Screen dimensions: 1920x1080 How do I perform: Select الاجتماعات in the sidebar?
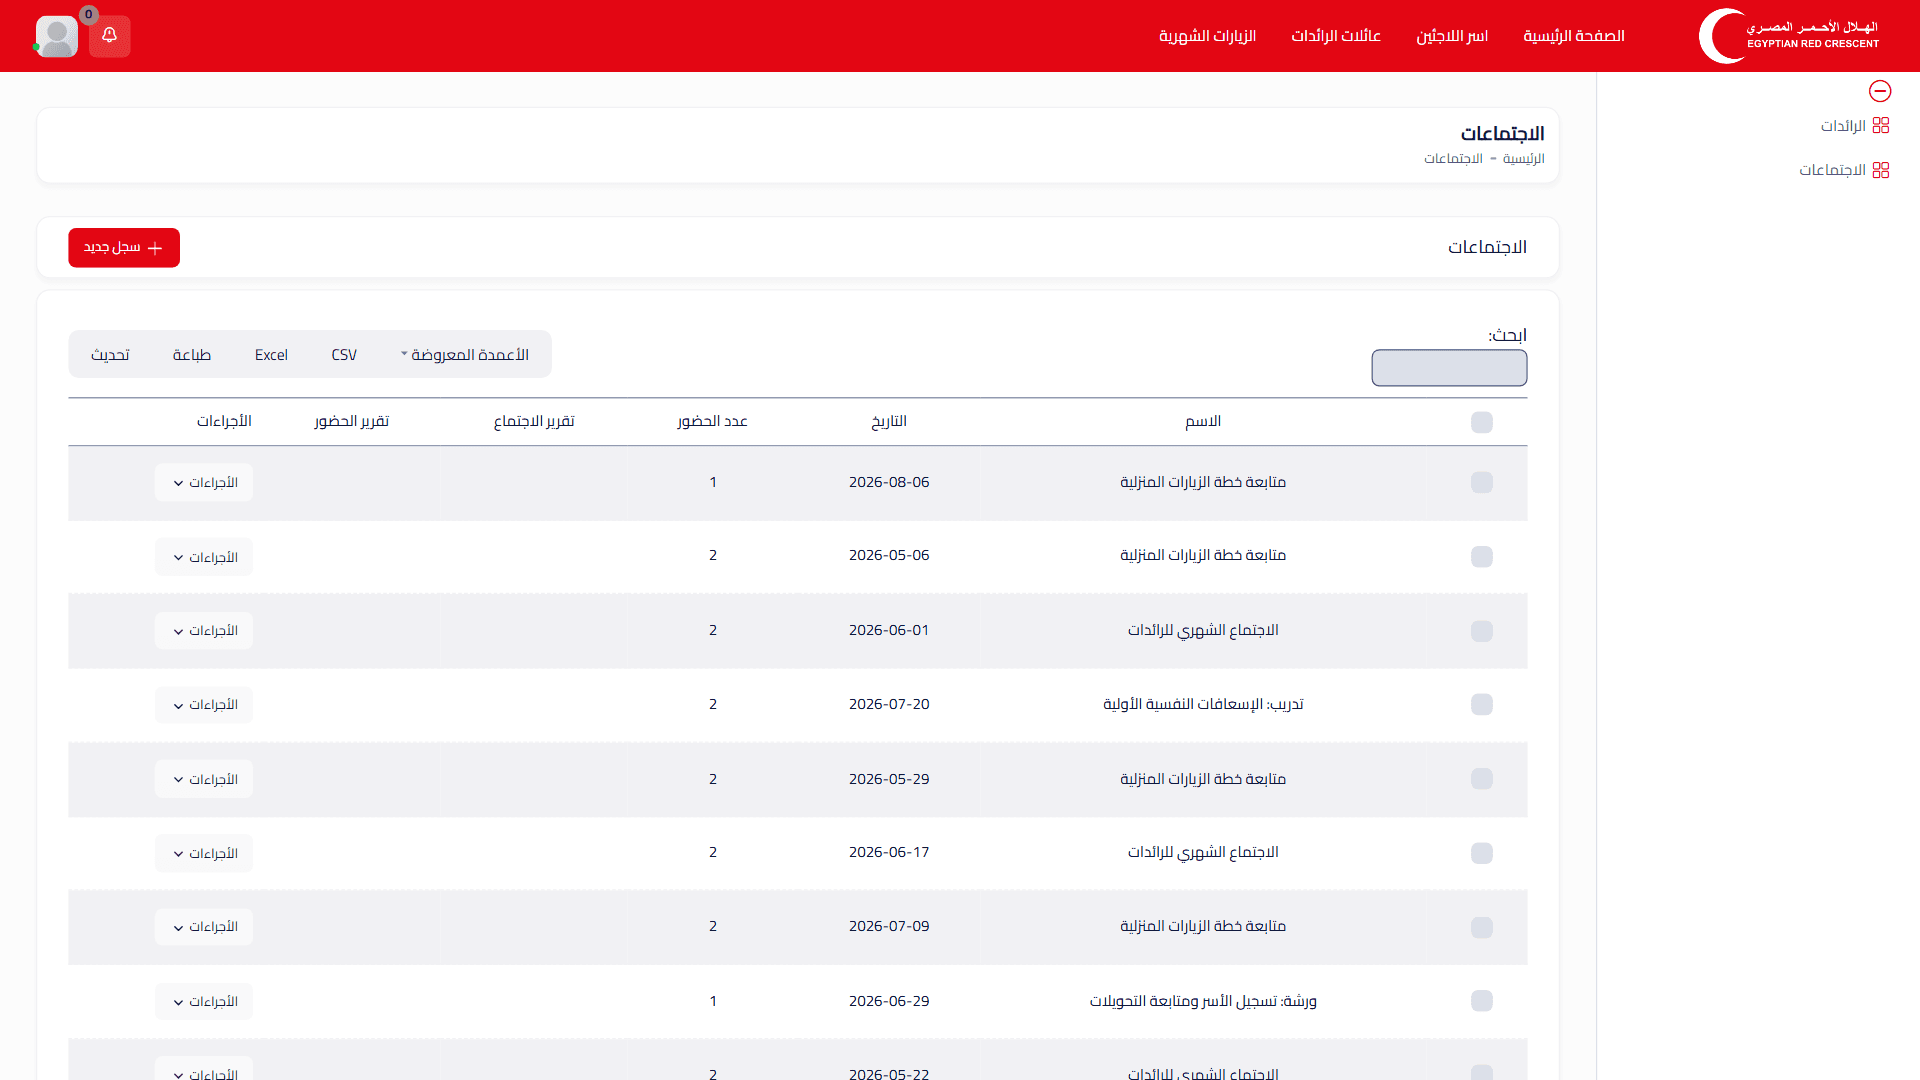click(1833, 170)
